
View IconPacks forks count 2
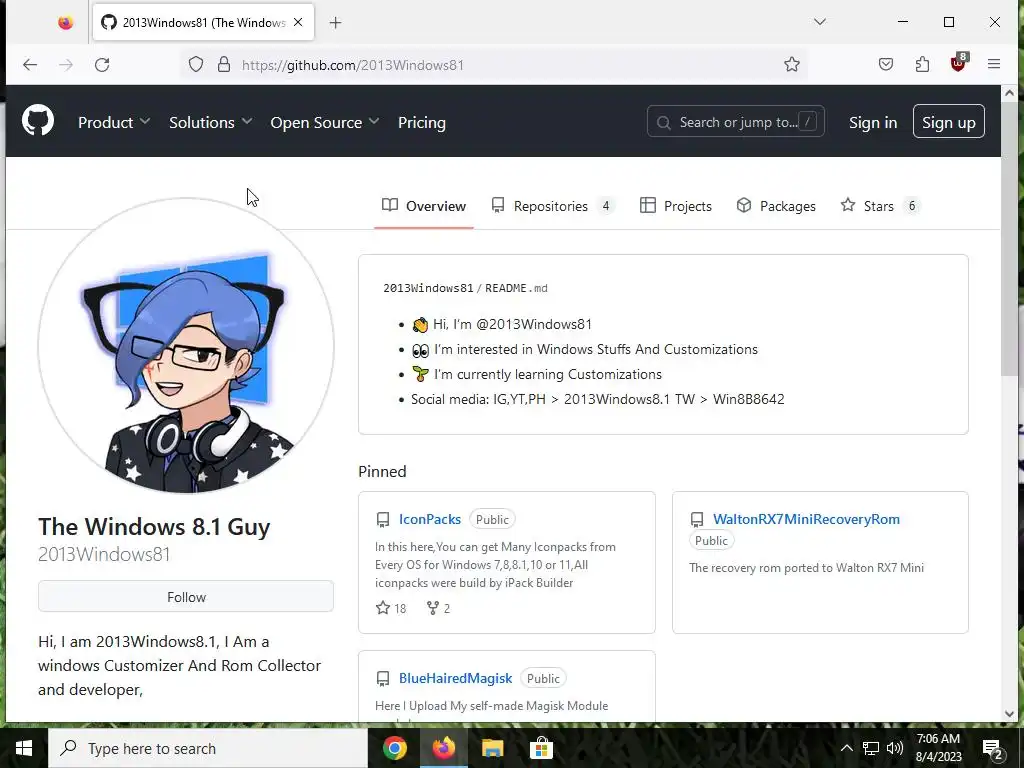[438, 609]
